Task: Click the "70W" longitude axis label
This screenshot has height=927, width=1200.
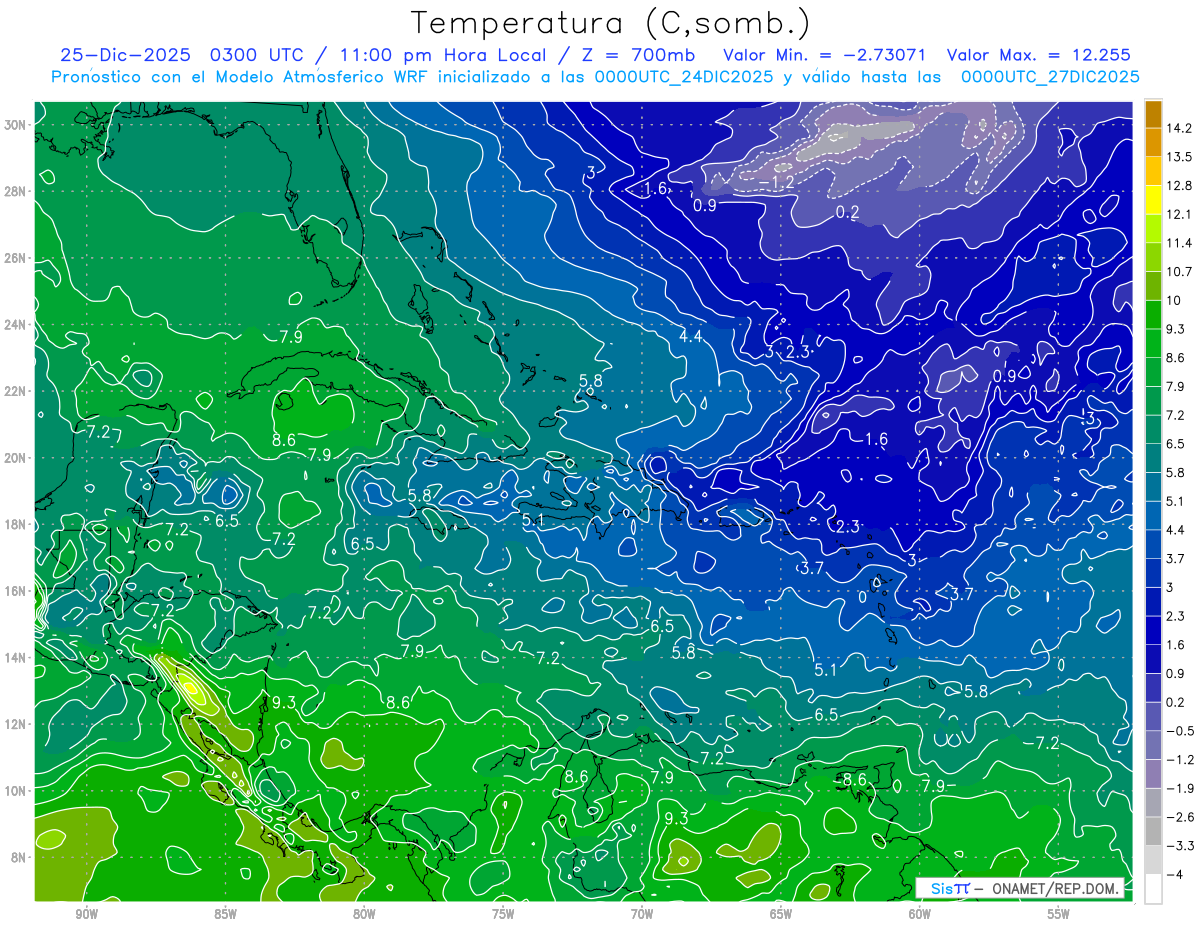Action: [642, 914]
